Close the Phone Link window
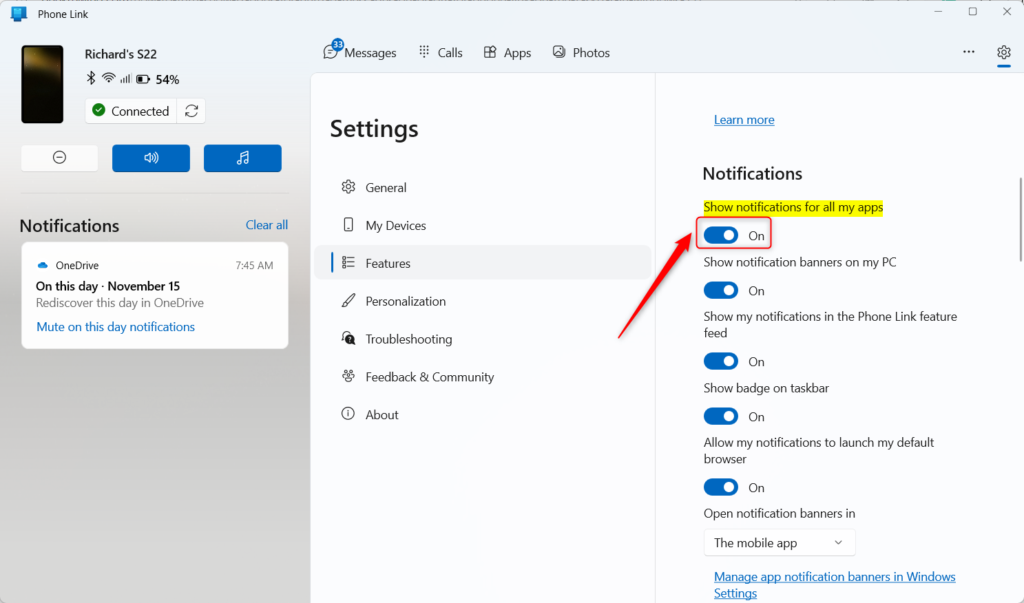The image size is (1024, 603). [1007, 12]
